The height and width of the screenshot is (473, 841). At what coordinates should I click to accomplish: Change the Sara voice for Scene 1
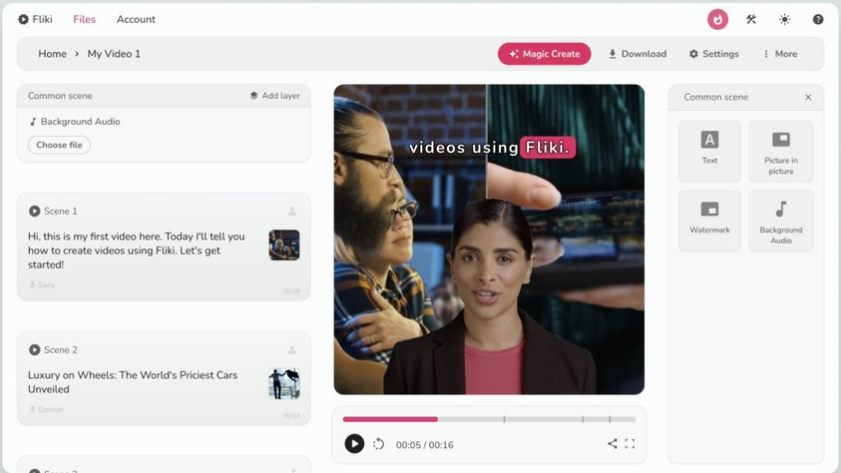42,285
